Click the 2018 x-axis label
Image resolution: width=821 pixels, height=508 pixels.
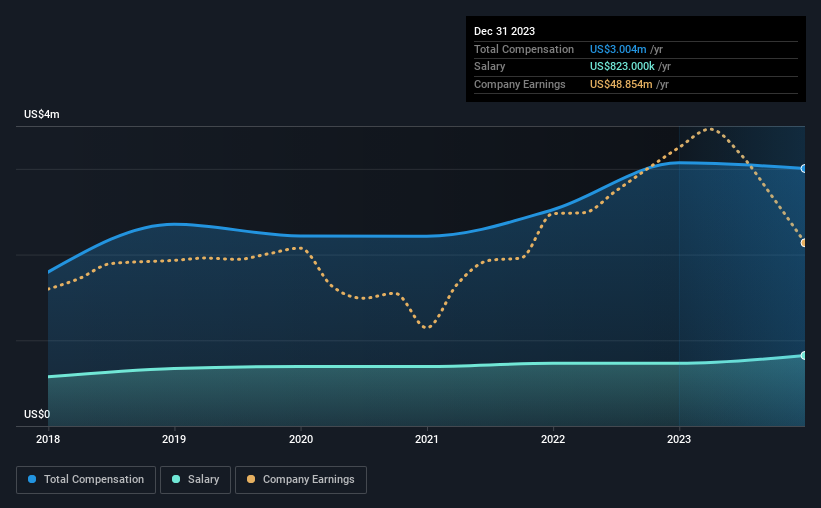(x=48, y=439)
